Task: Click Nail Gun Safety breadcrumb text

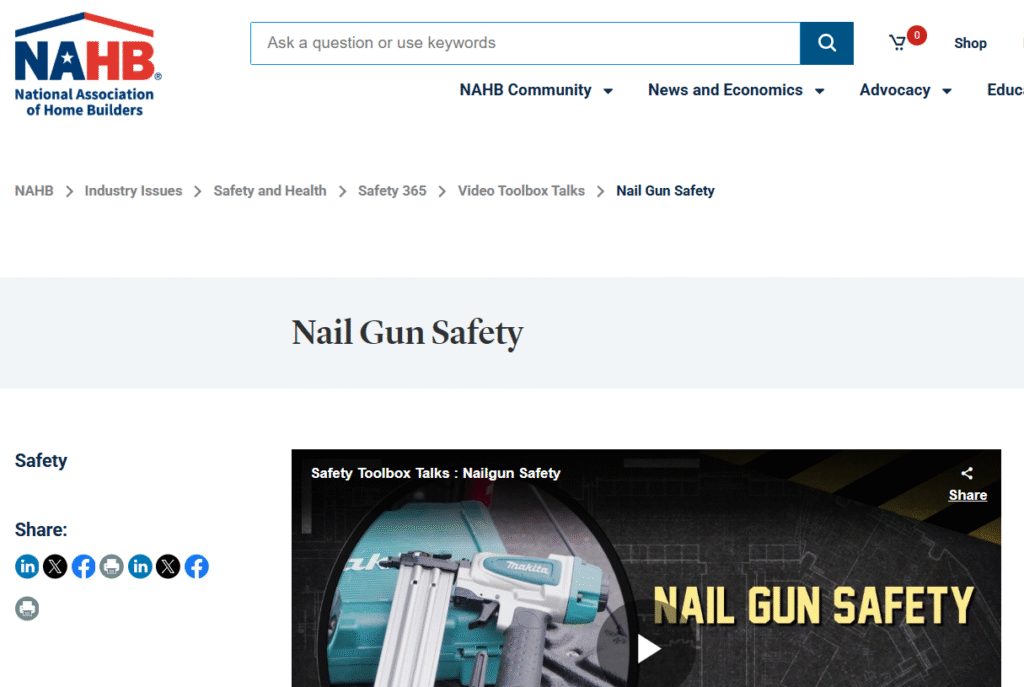Action: tap(665, 191)
